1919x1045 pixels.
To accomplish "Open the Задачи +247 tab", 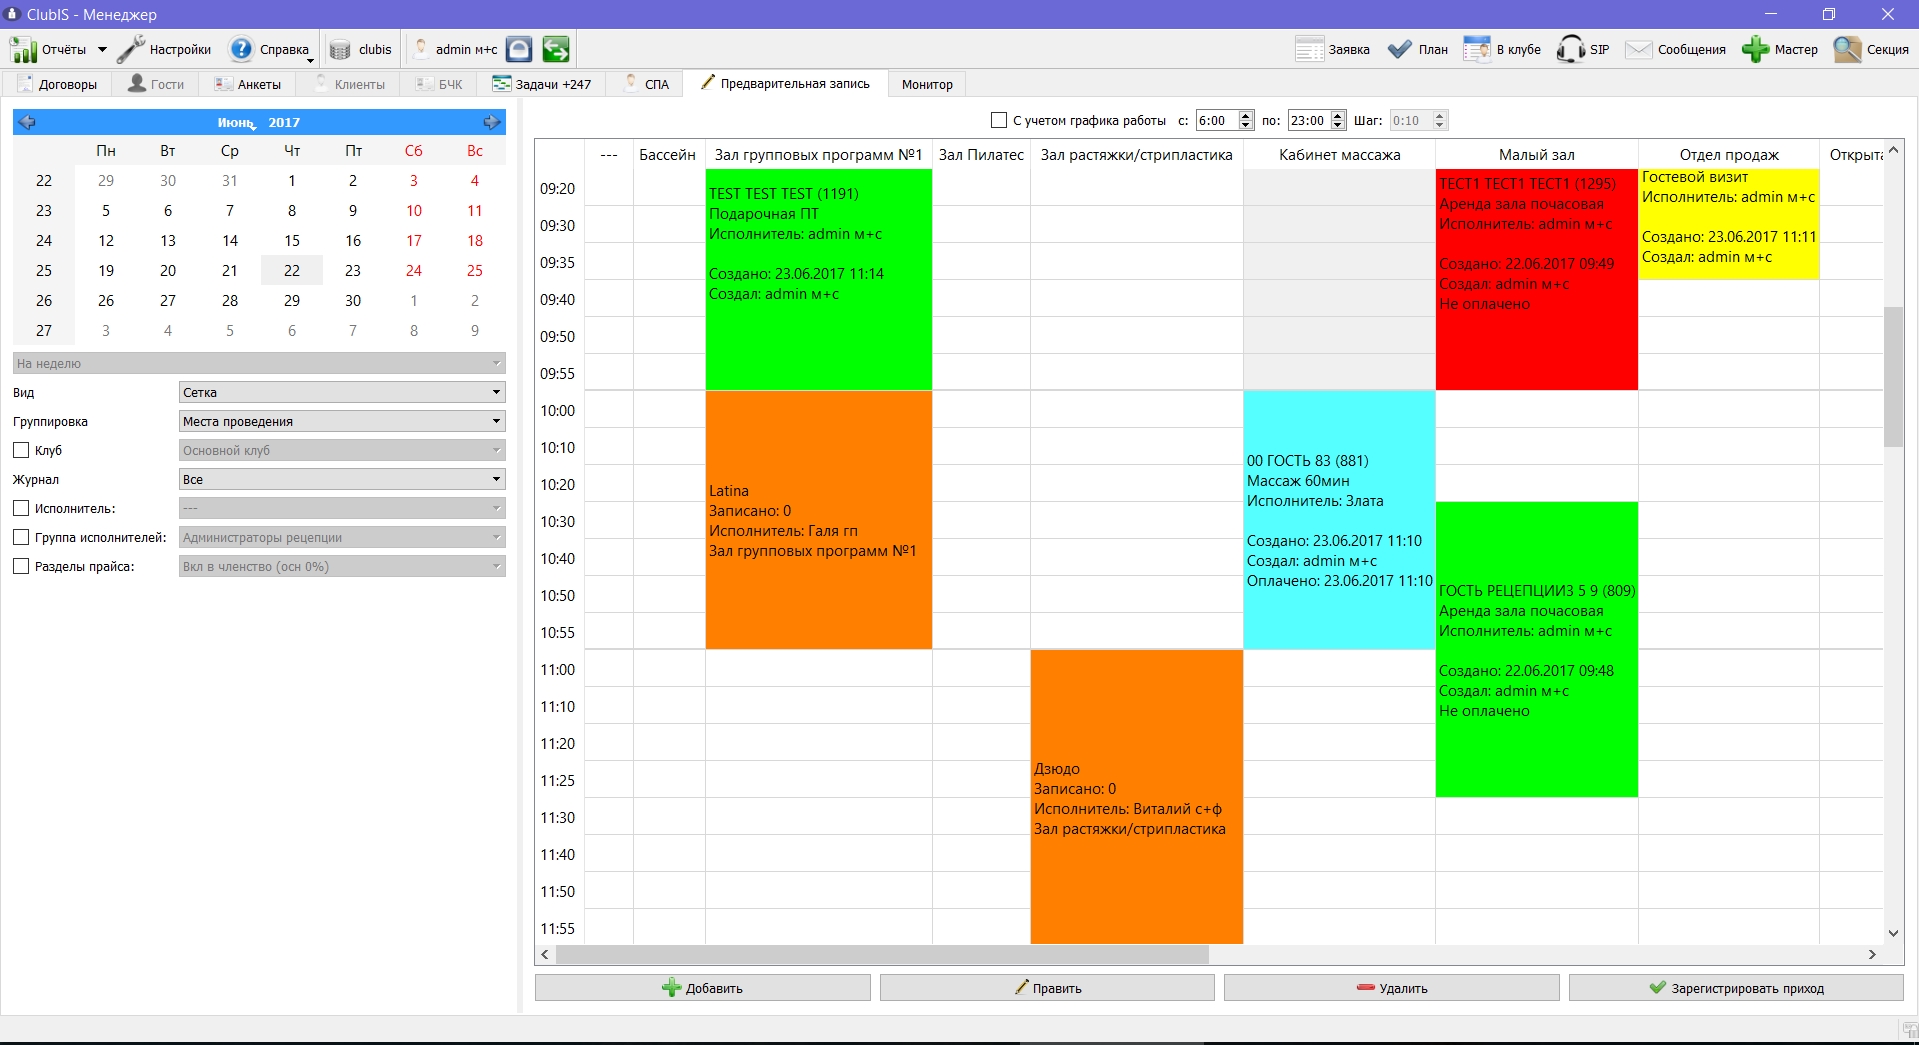I will pyautogui.click(x=542, y=84).
